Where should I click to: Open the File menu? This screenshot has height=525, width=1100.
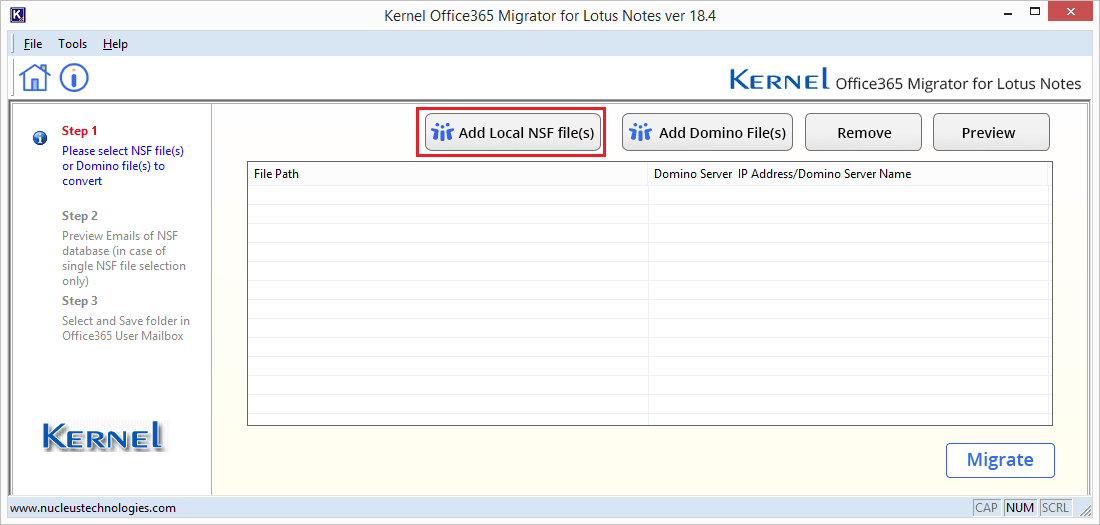coord(33,44)
